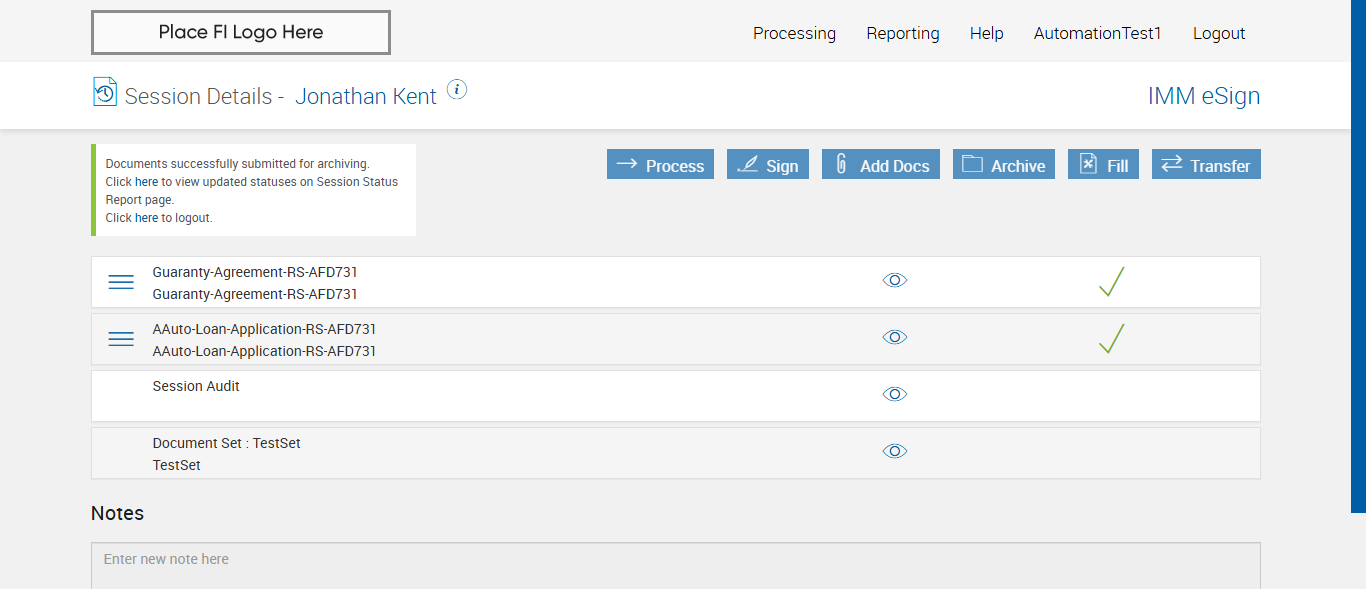This screenshot has width=1366, height=589.
Task: Select the Fill button
Action: coord(1103,165)
